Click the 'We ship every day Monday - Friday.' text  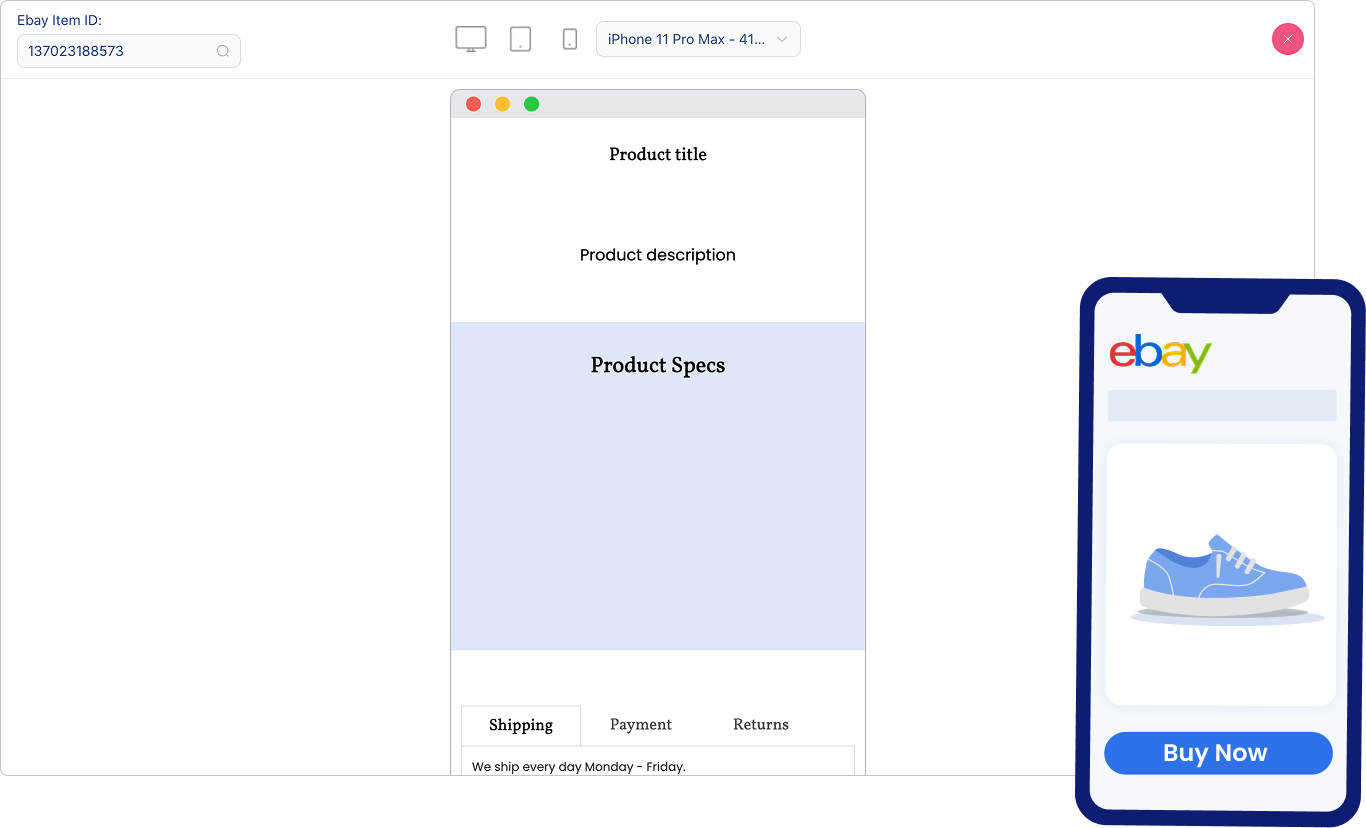point(579,767)
